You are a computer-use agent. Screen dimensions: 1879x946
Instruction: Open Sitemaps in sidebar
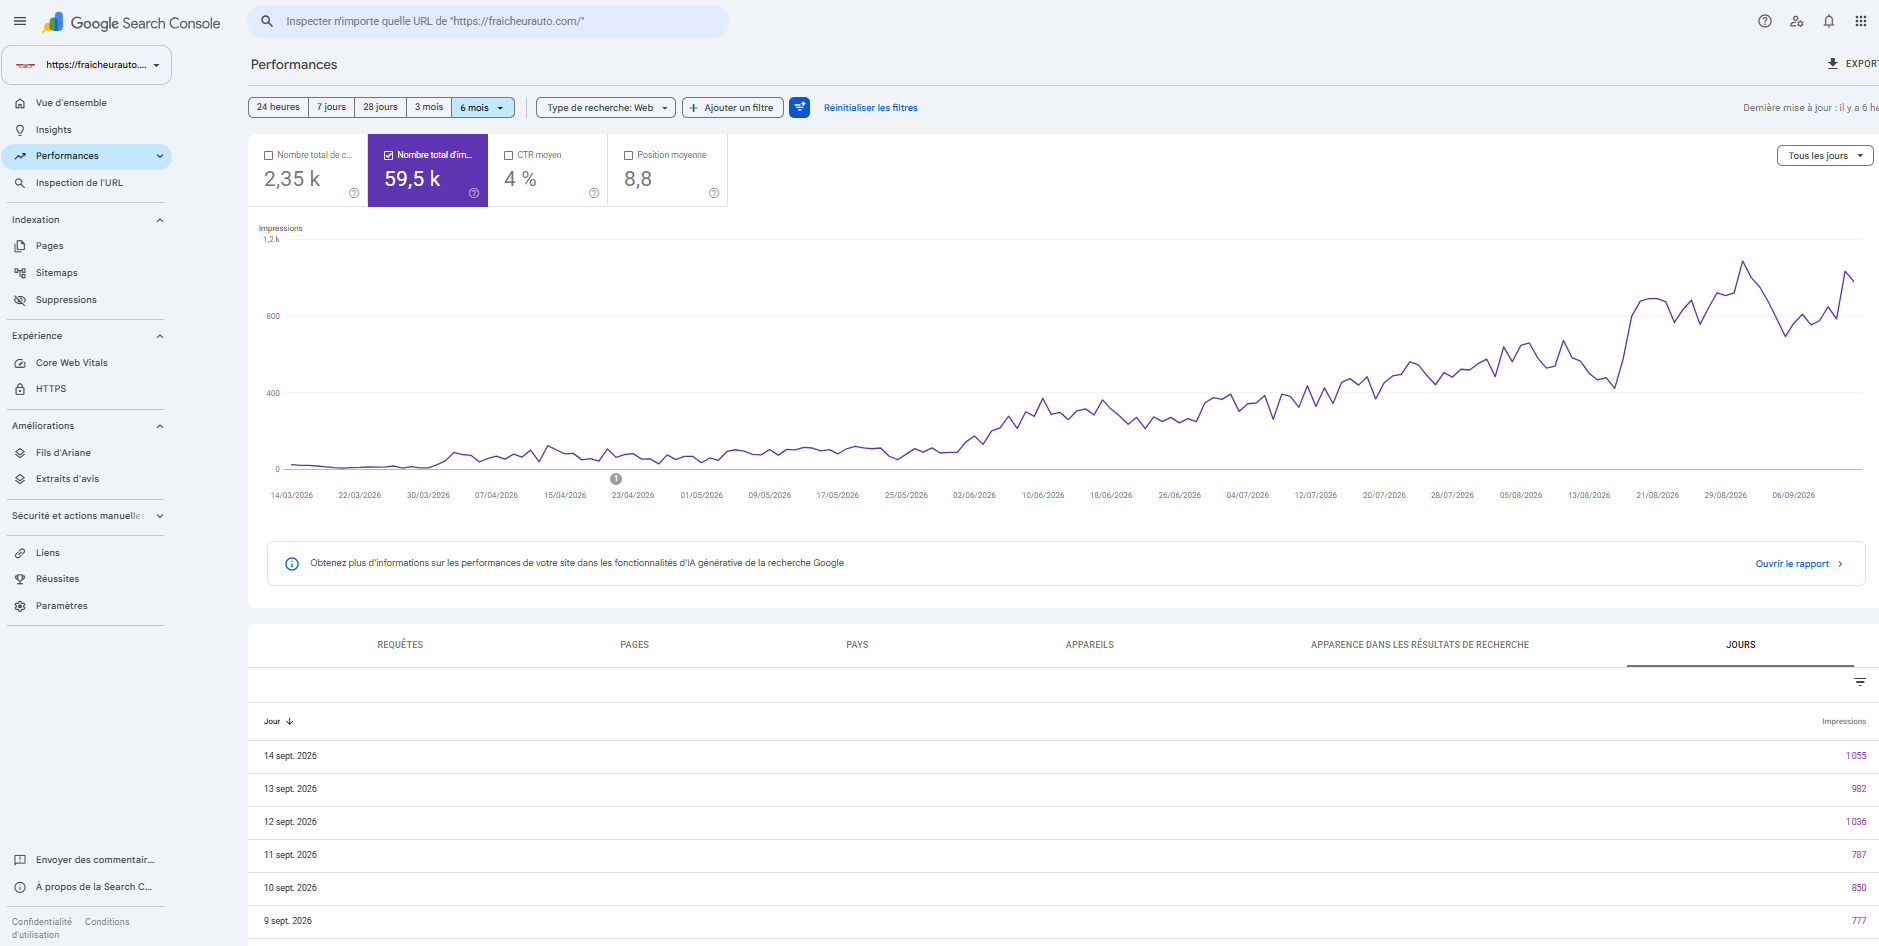coord(86,273)
